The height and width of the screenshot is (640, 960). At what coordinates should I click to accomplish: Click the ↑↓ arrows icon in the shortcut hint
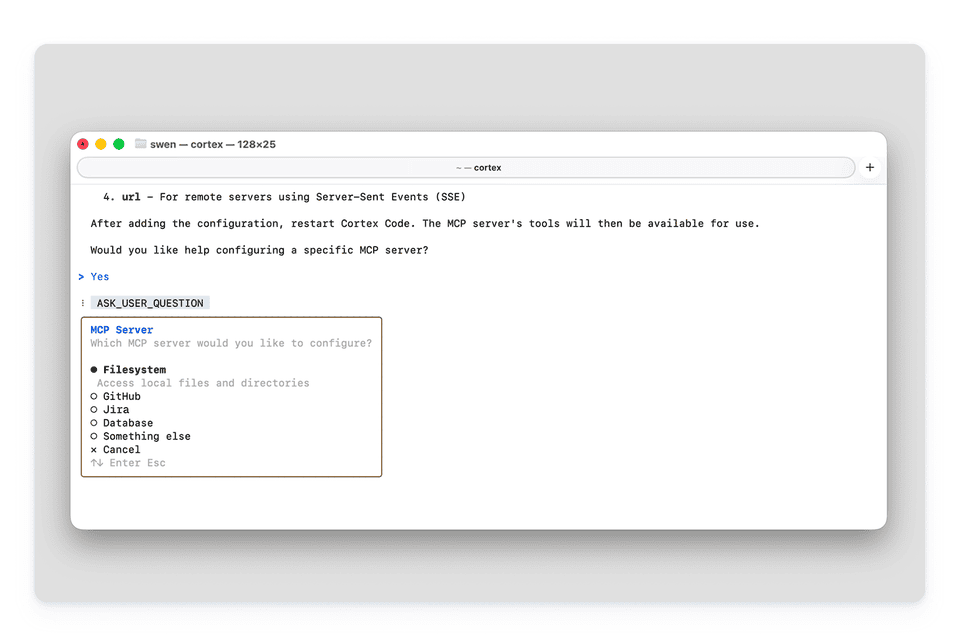[x=96, y=462]
